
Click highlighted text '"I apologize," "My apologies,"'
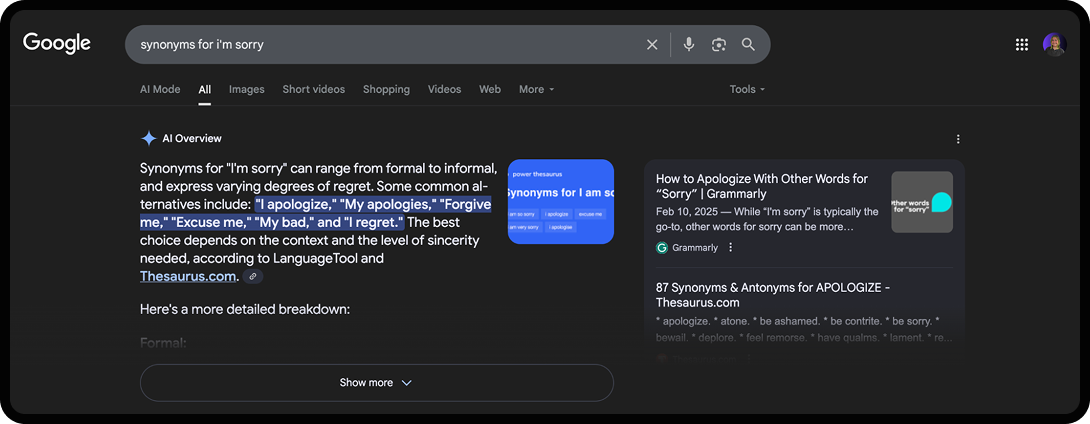(x=345, y=205)
